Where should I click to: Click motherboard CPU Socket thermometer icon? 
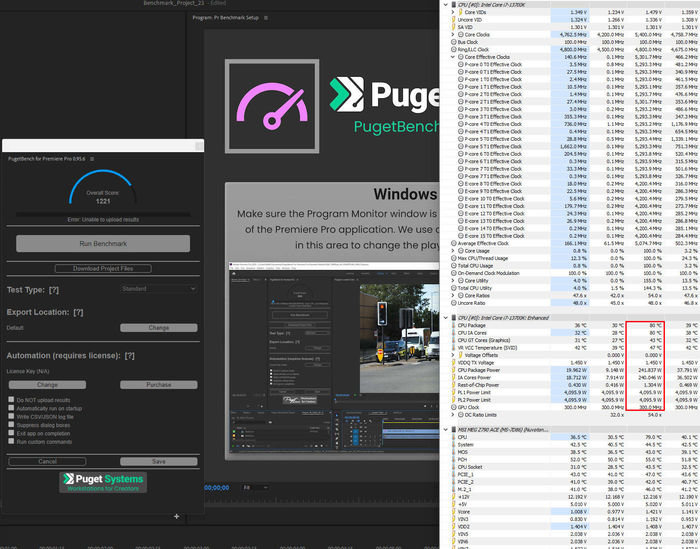(x=454, y=467)
